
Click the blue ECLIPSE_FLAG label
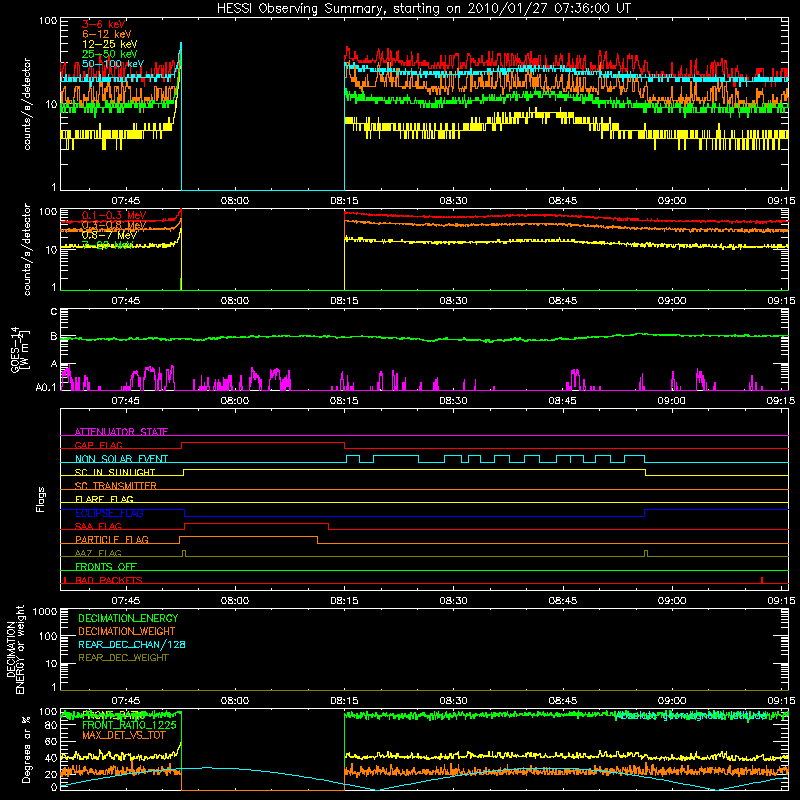click(109, 513)
